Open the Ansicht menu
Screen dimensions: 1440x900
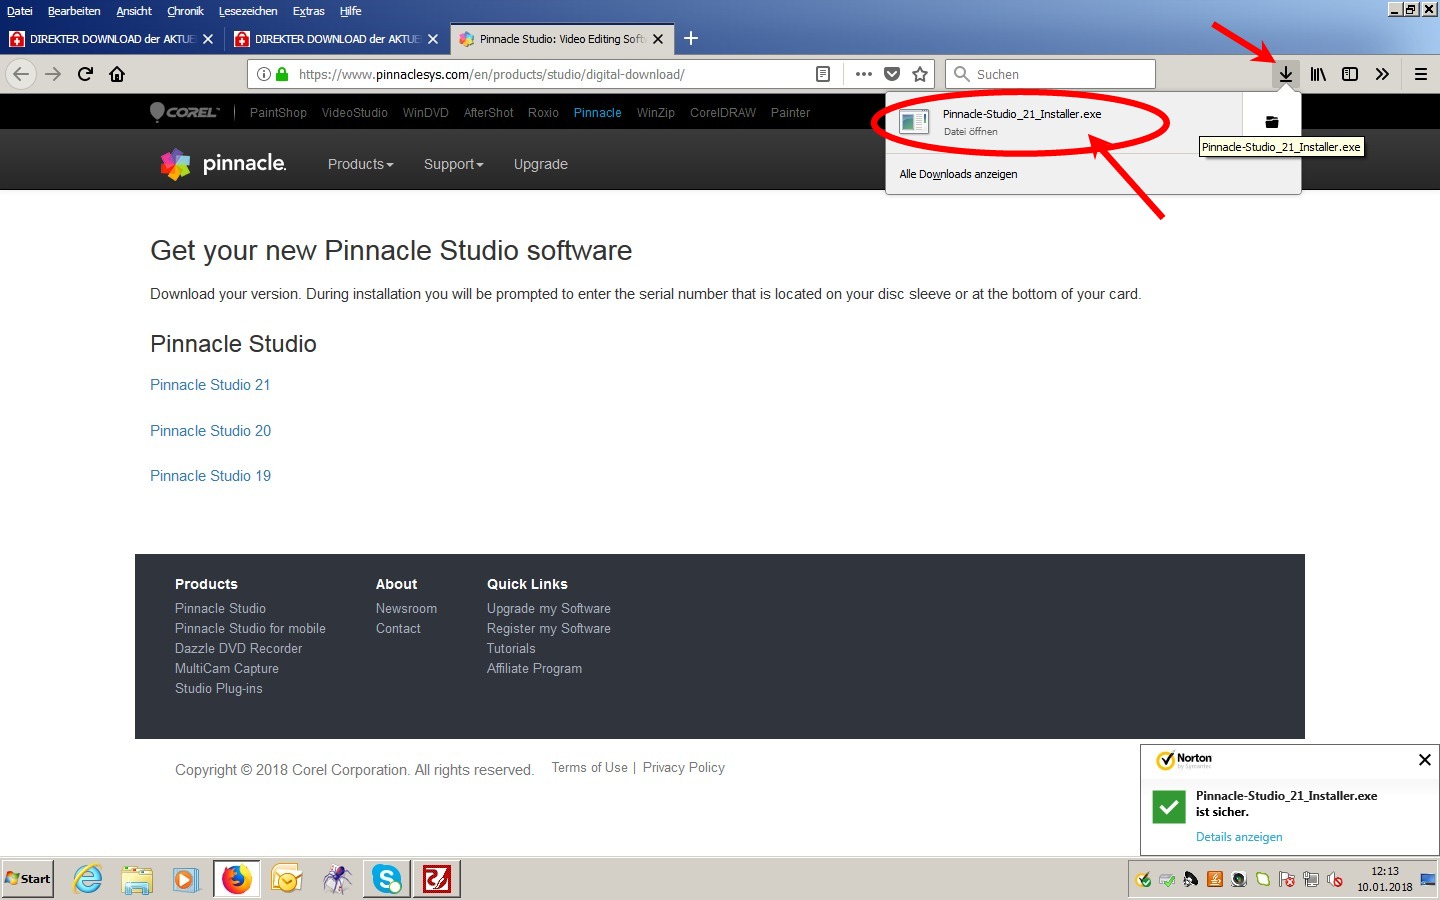pyautogui.click(x=134, y=11)
